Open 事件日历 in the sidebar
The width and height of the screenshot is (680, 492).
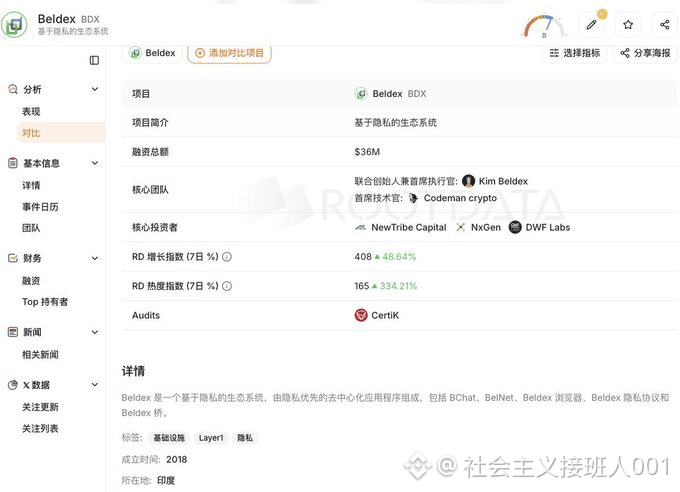tap(40, 207)
